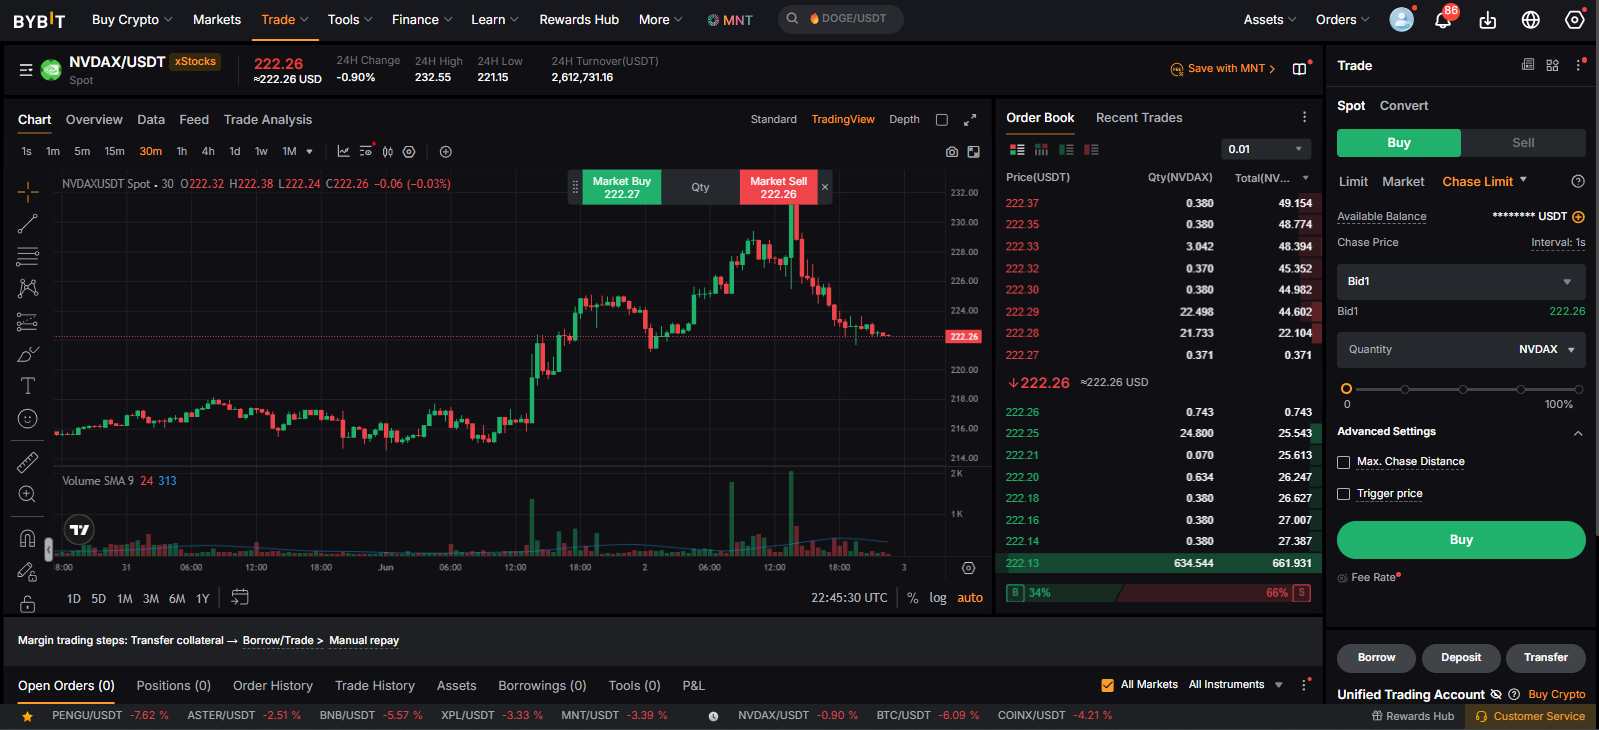Switch chart view to Depth
The width and height of the screenshot is (1599, 730).
(904, 120)
